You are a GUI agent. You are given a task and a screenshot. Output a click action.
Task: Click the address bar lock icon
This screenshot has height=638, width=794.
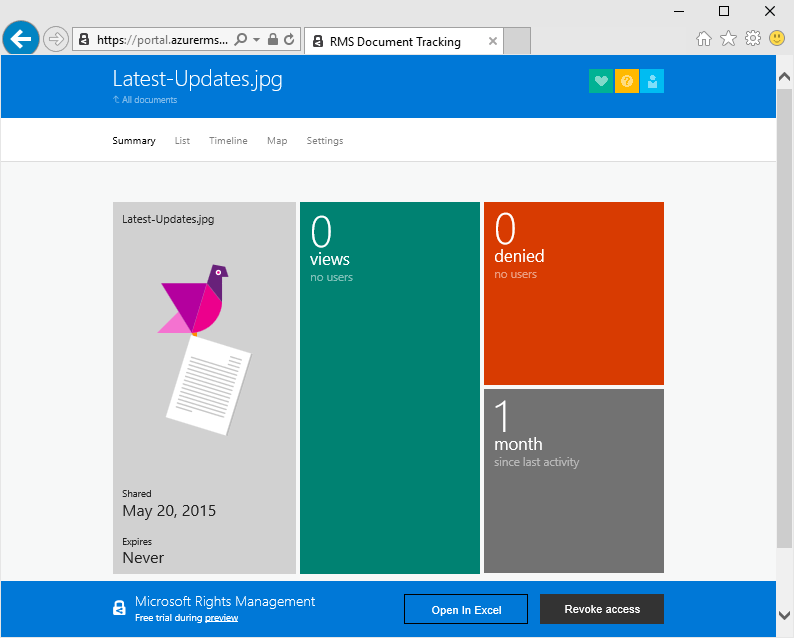coord(273,40)
